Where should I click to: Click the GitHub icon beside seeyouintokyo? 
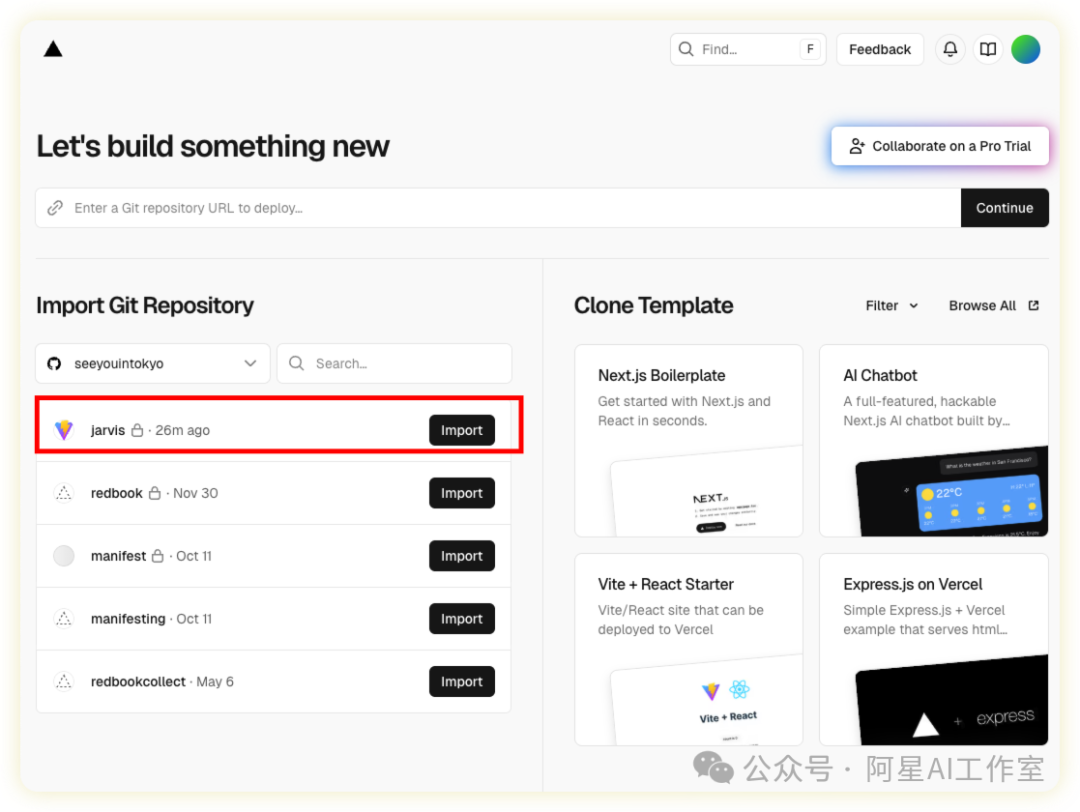[x=54, y=364]
